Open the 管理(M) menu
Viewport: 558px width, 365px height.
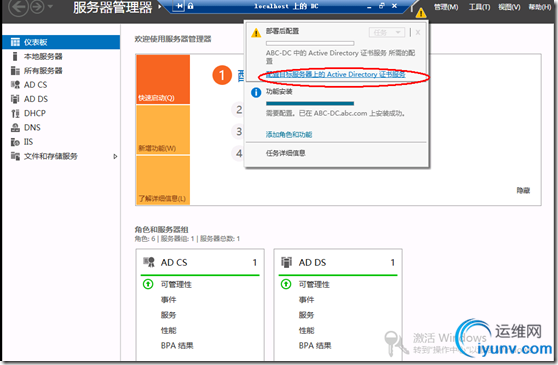[x=446, y=7]
